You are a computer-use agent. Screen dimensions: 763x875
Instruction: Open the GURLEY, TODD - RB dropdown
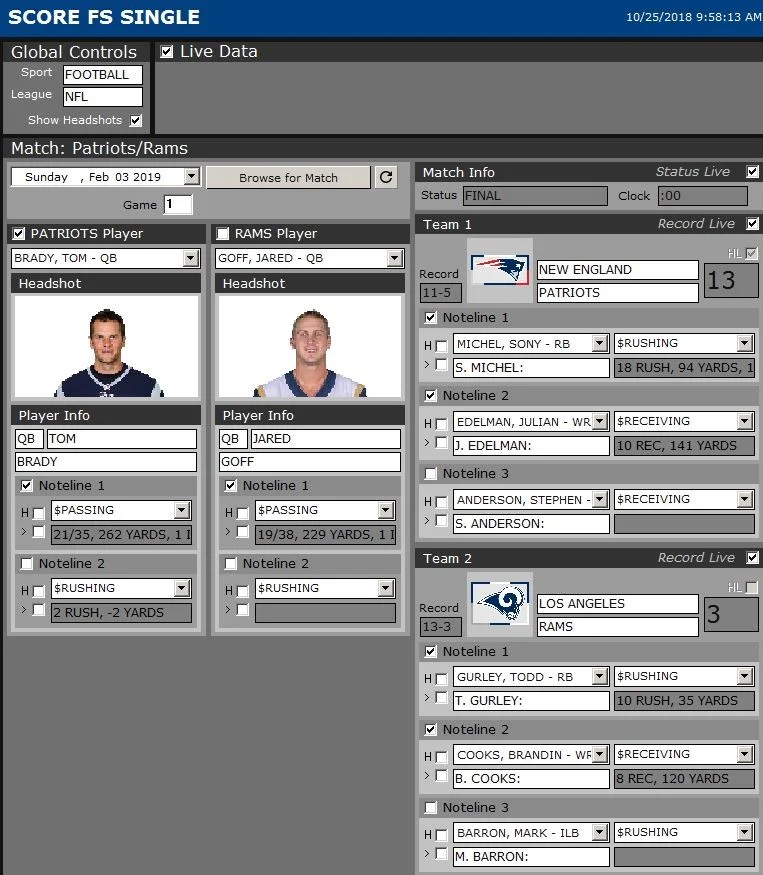(x=599, y=676)
